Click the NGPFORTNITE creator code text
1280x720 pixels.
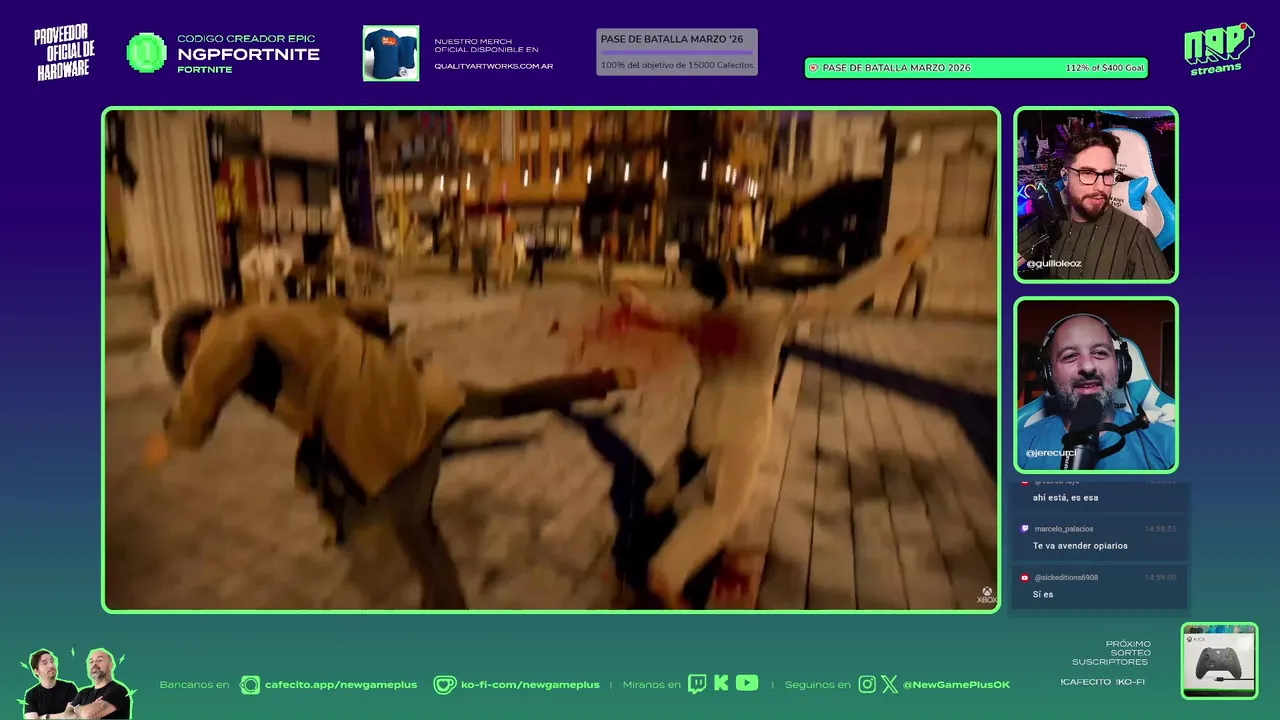click(248, 55)
